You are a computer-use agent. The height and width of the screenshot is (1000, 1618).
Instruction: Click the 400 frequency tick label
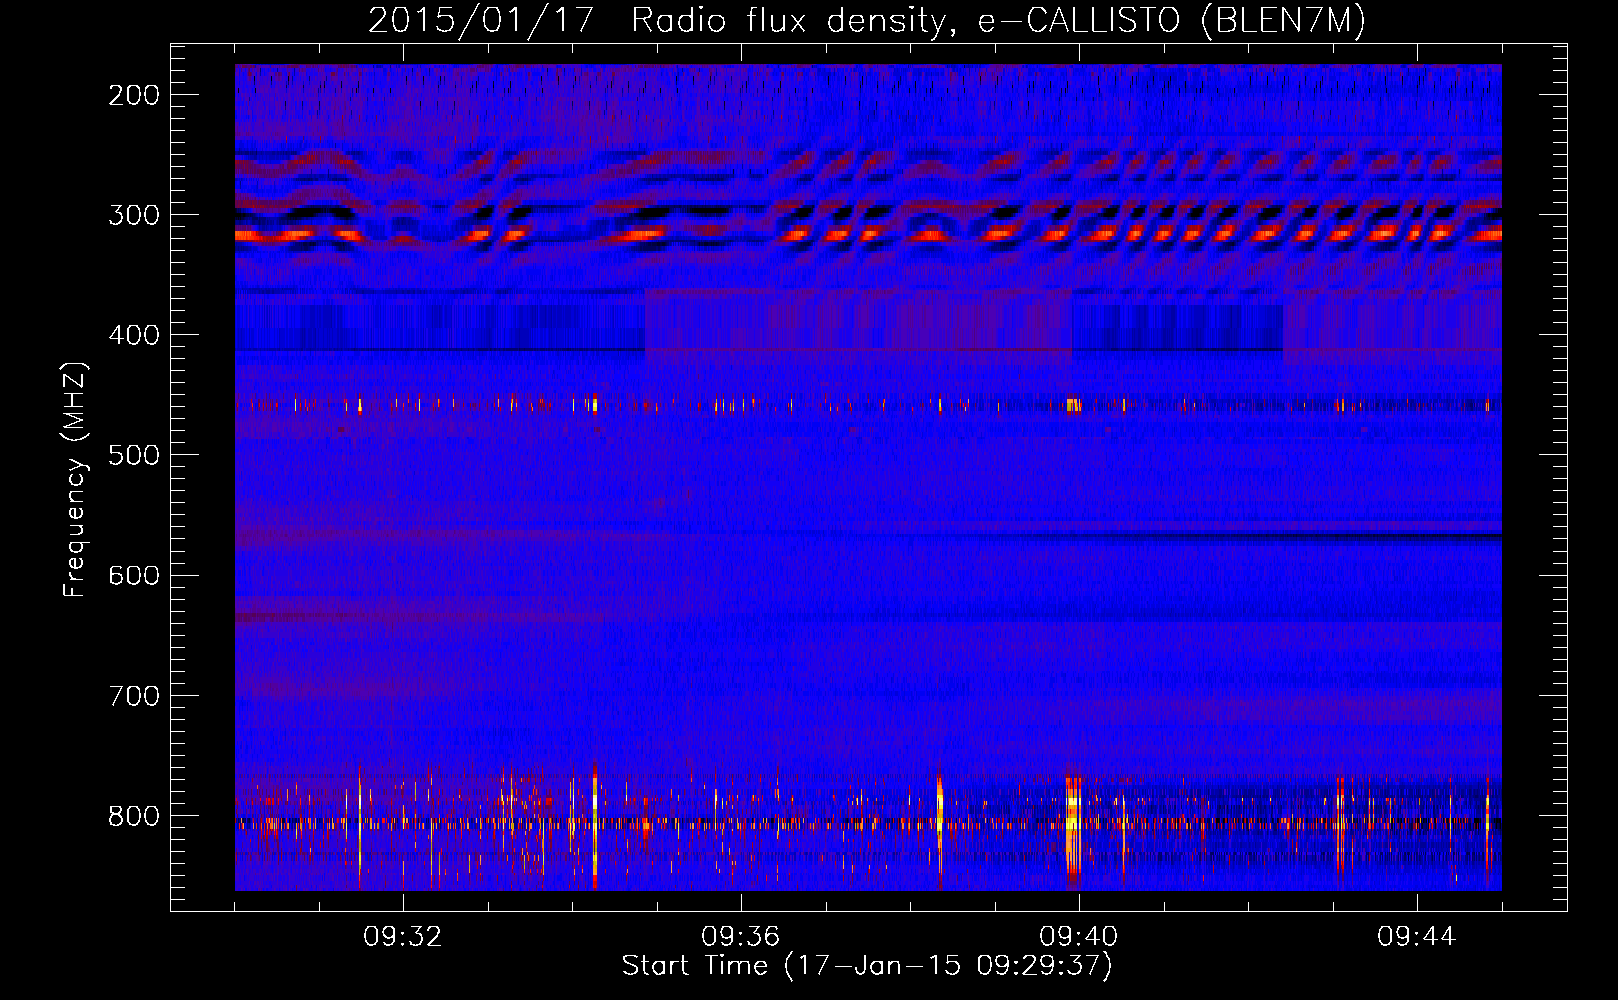(x=134, y=335)
